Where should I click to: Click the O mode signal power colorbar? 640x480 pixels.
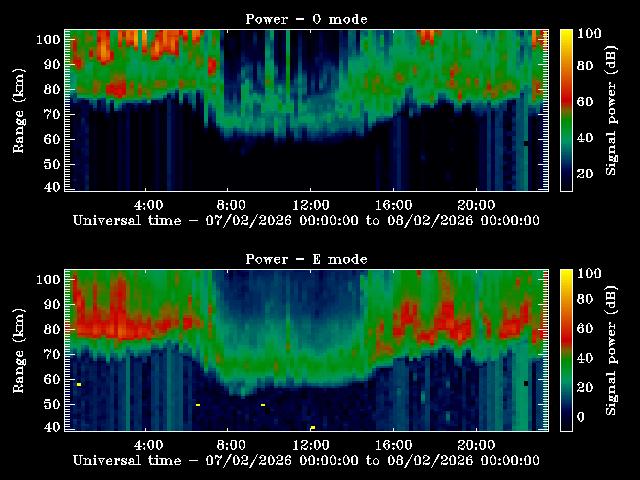pyautogui.click(x=566, y=110)
